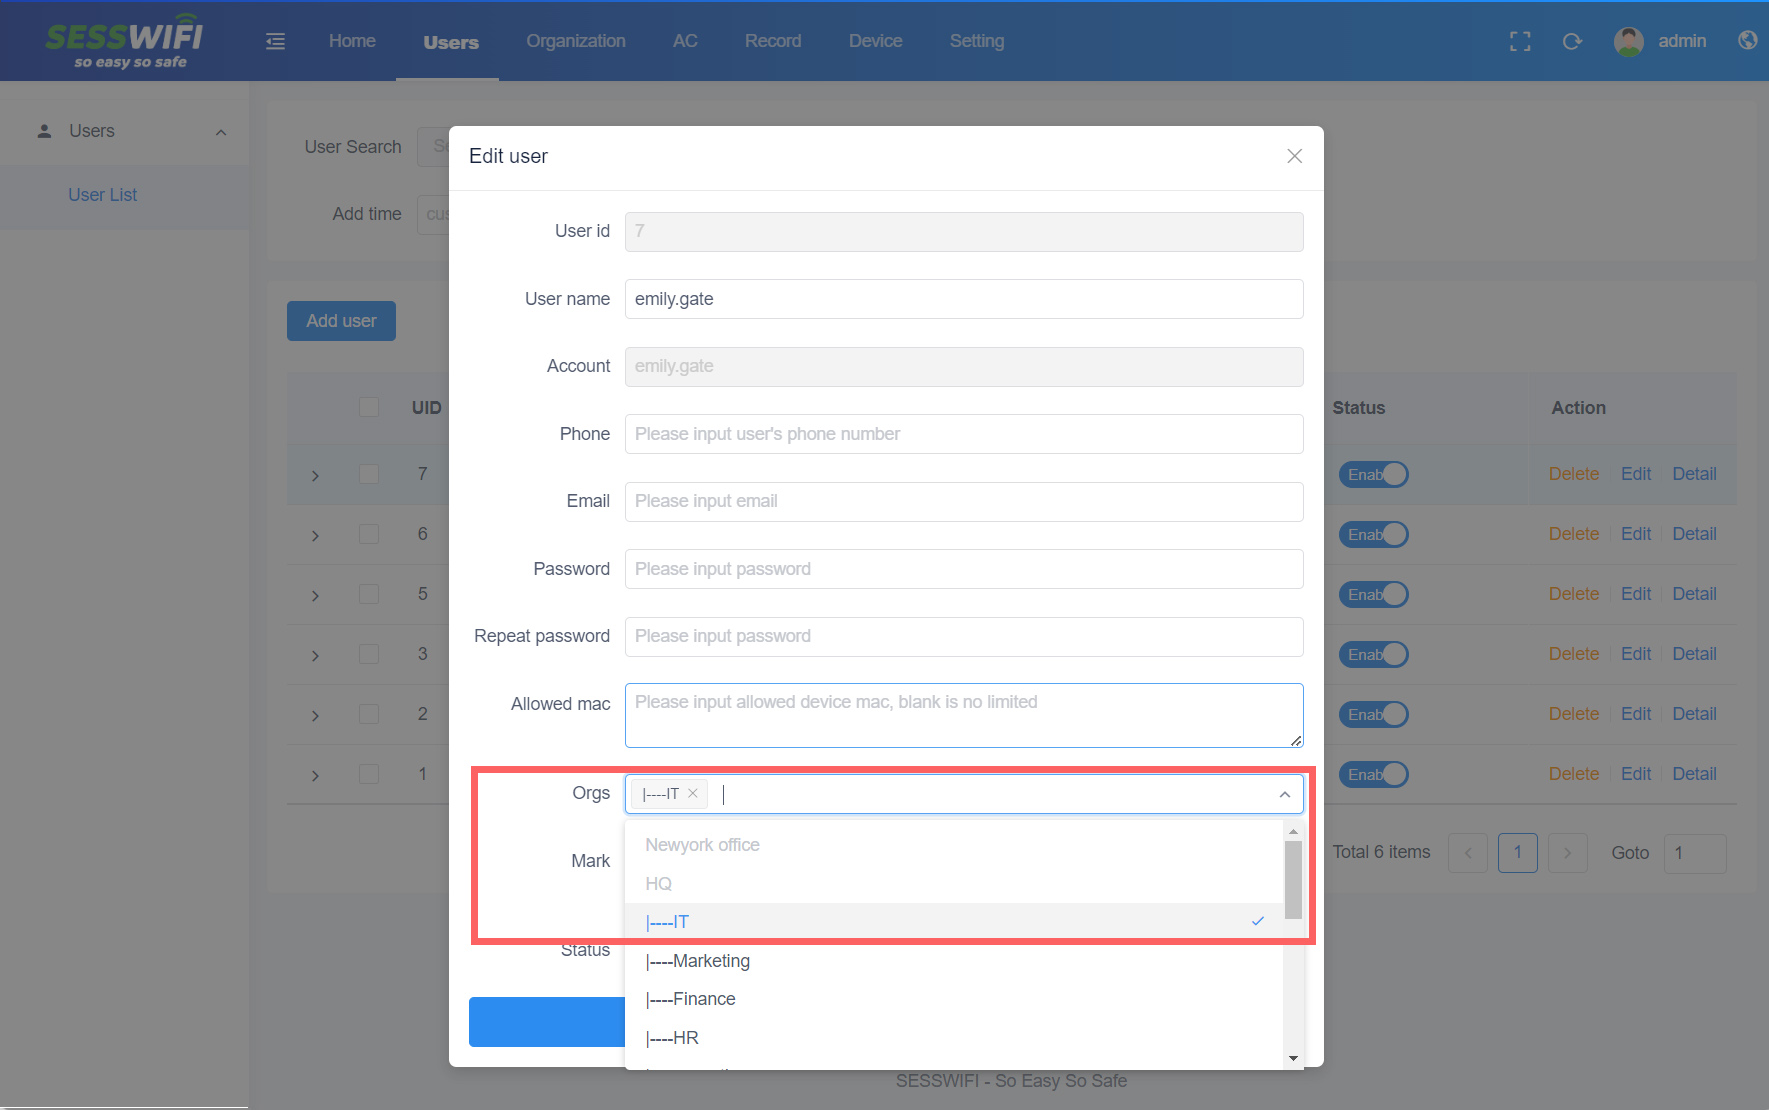This screenshot has width=1769, height=1110.
Task: Tick the select-all checkbox in table header
Action: point(369,407)
